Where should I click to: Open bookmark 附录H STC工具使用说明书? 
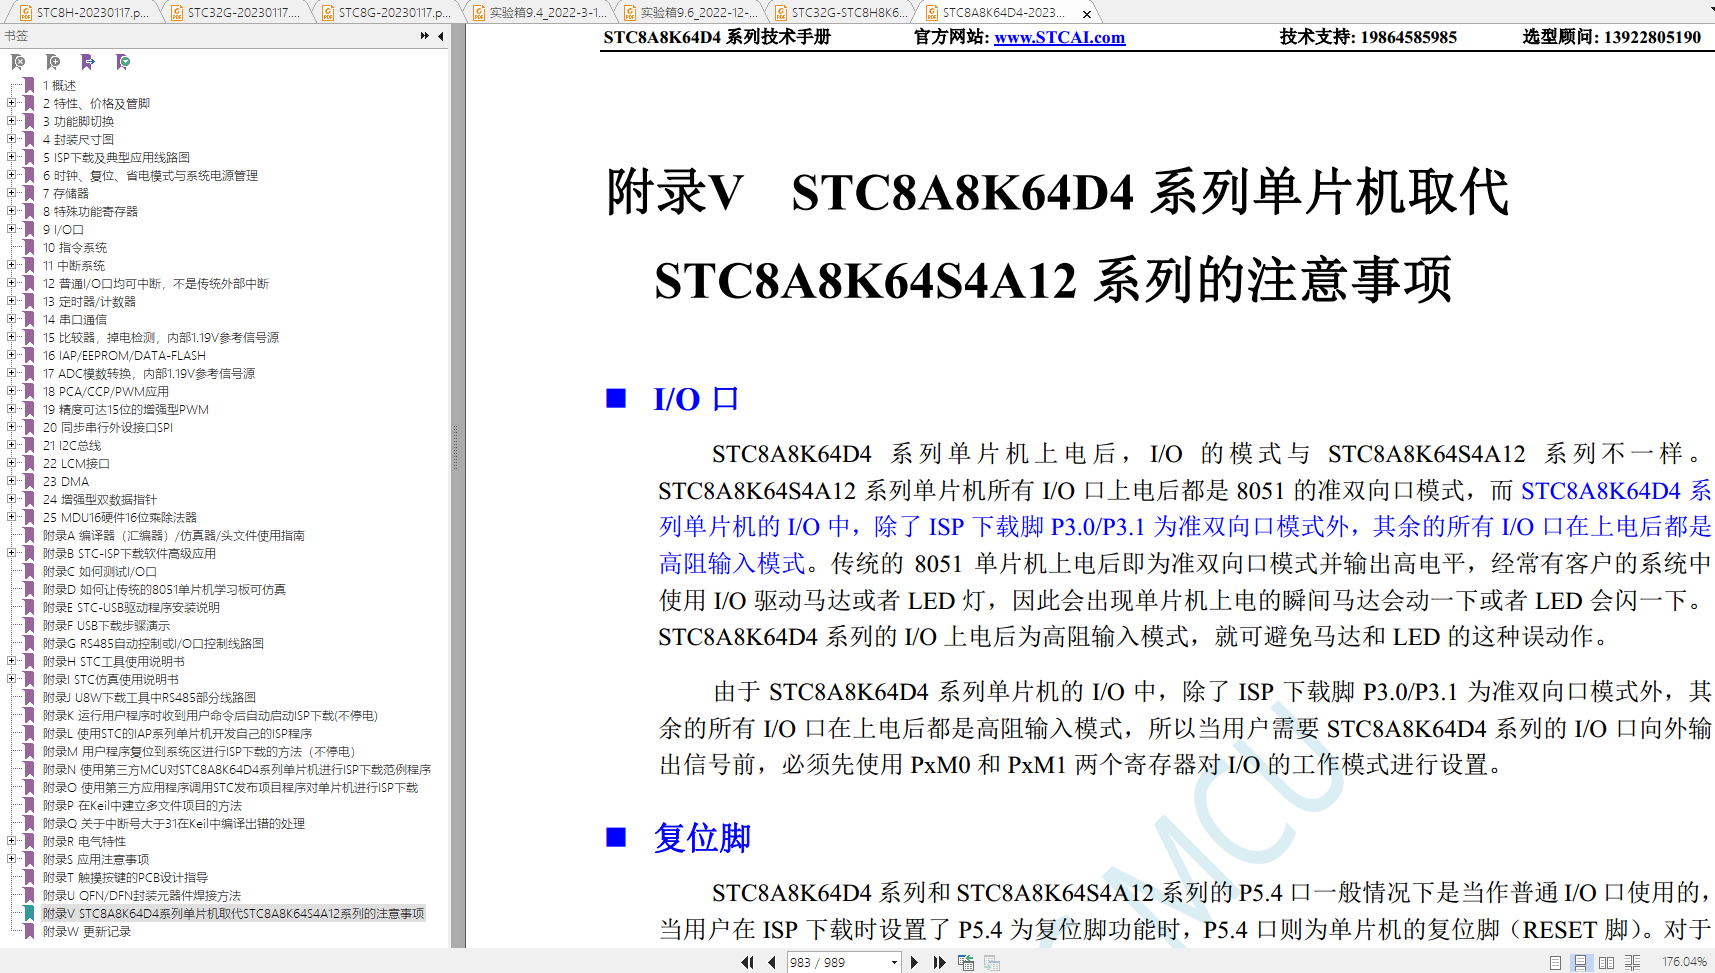tap(113, 661)
